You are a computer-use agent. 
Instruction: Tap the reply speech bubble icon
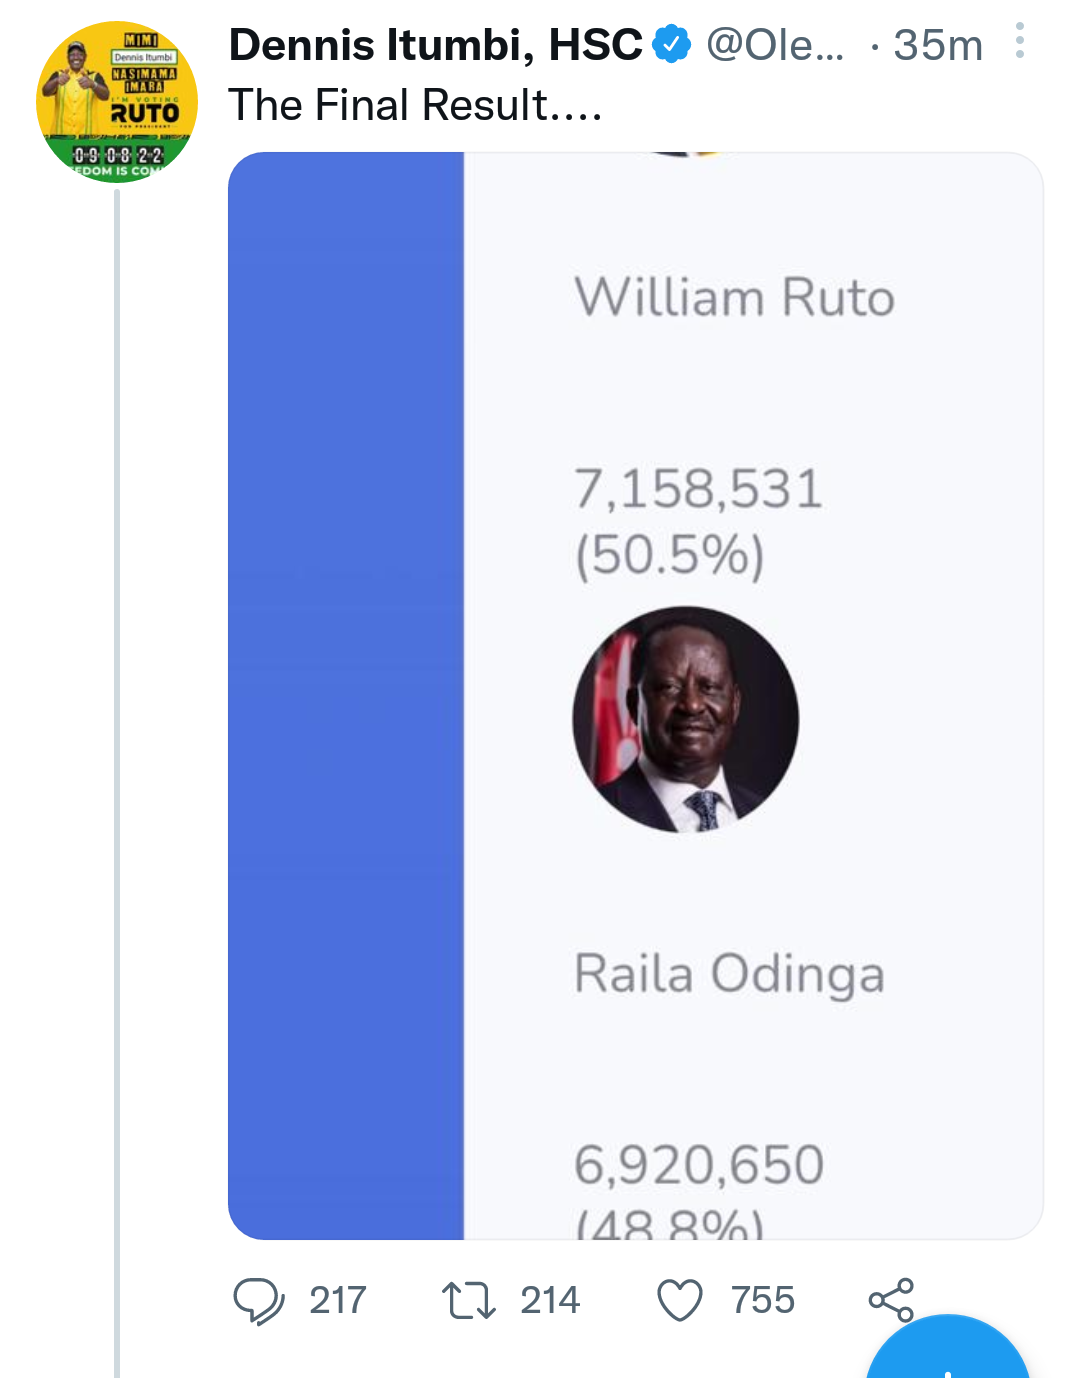(x=258, y=1300)
